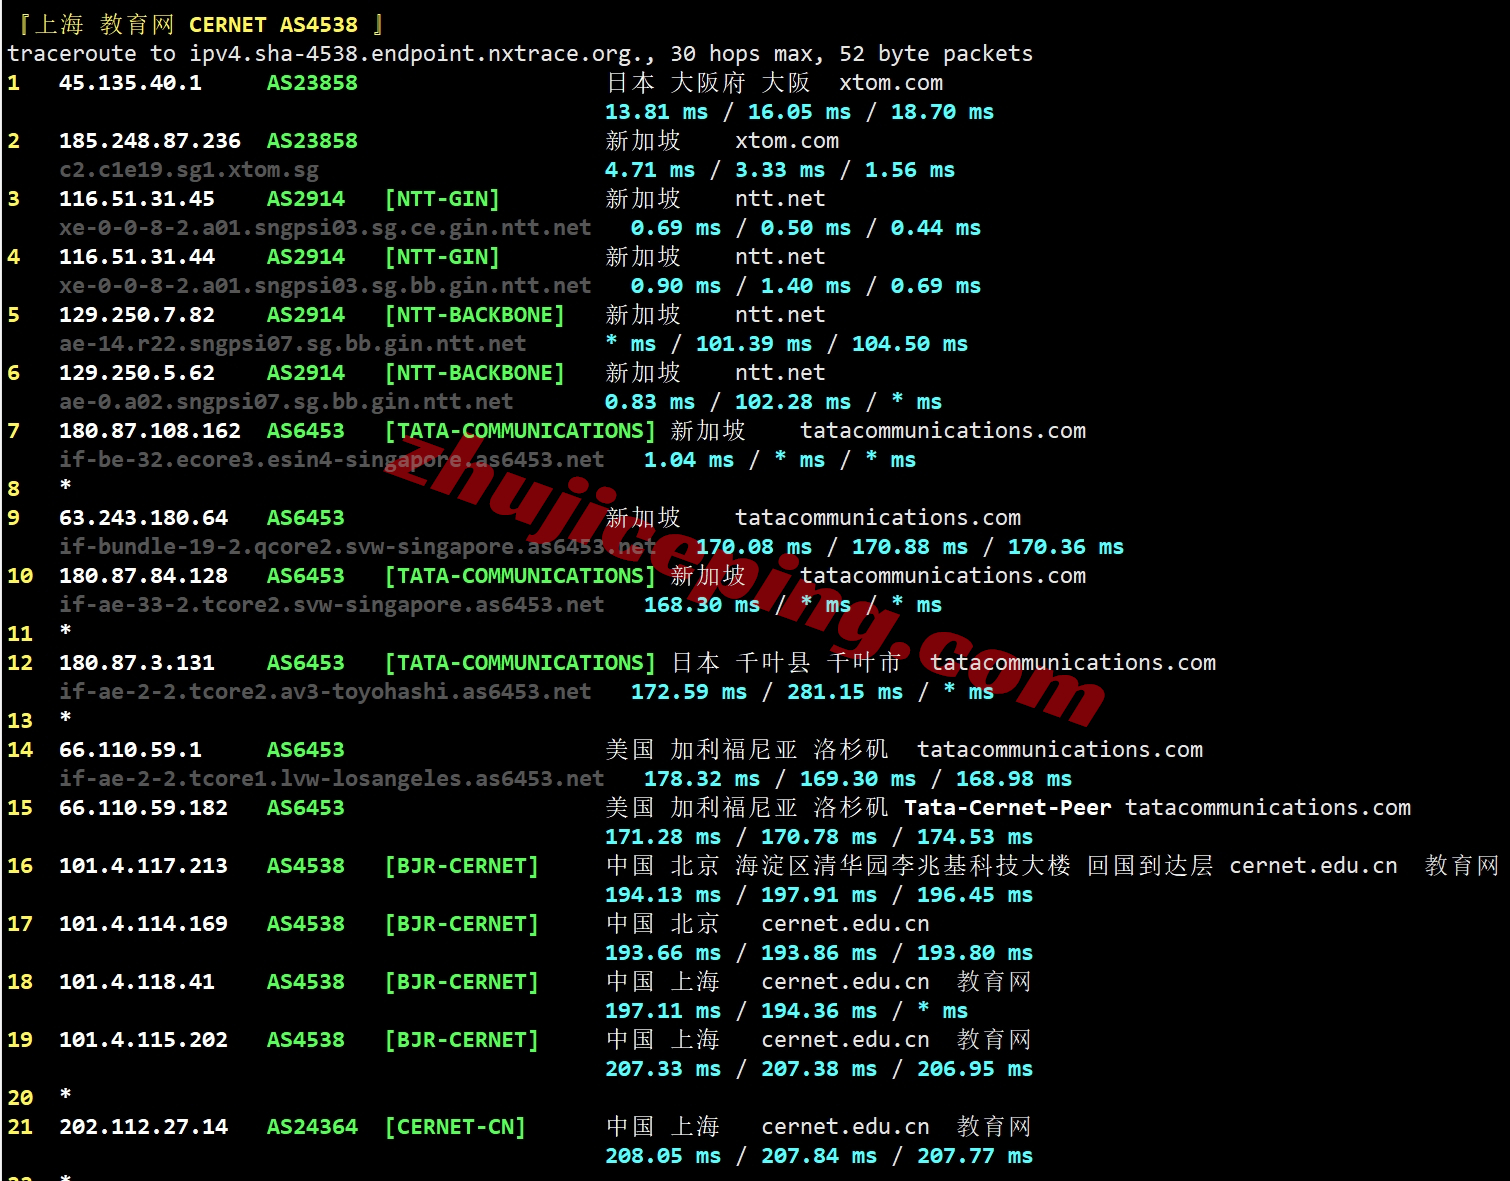1510x1181 pixels.
Task: Select hostname ae-14.r22.sngpsi07.sg.bb.gin.ntt.net
Action: pos(293,343)
